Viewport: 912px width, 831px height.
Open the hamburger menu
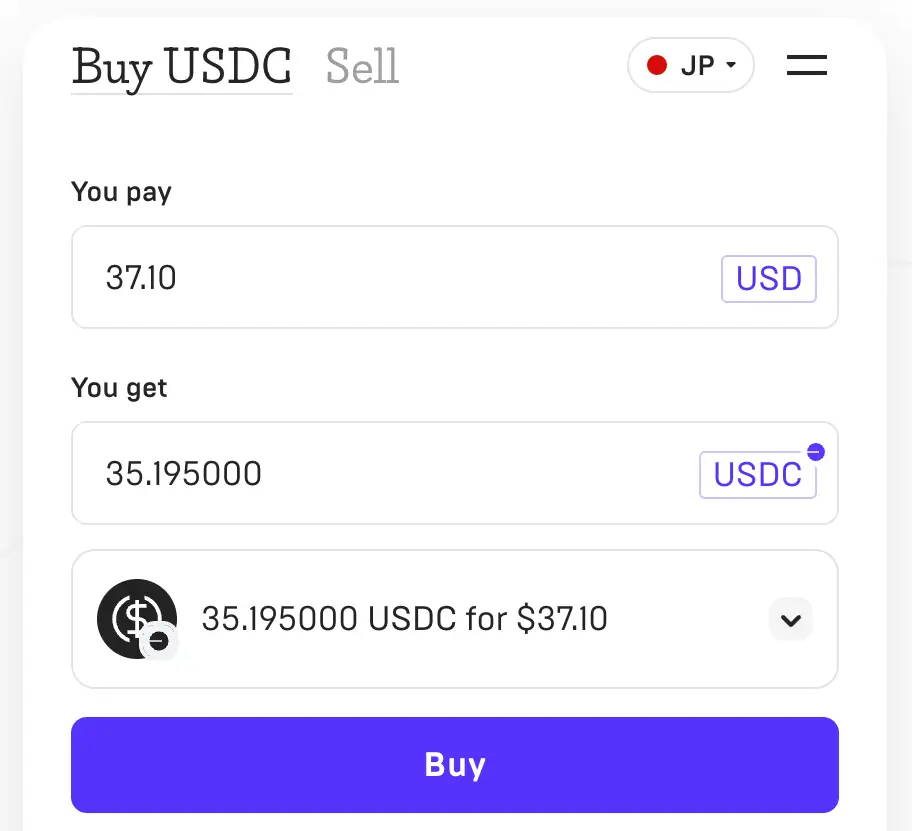[x=806, y=66]
